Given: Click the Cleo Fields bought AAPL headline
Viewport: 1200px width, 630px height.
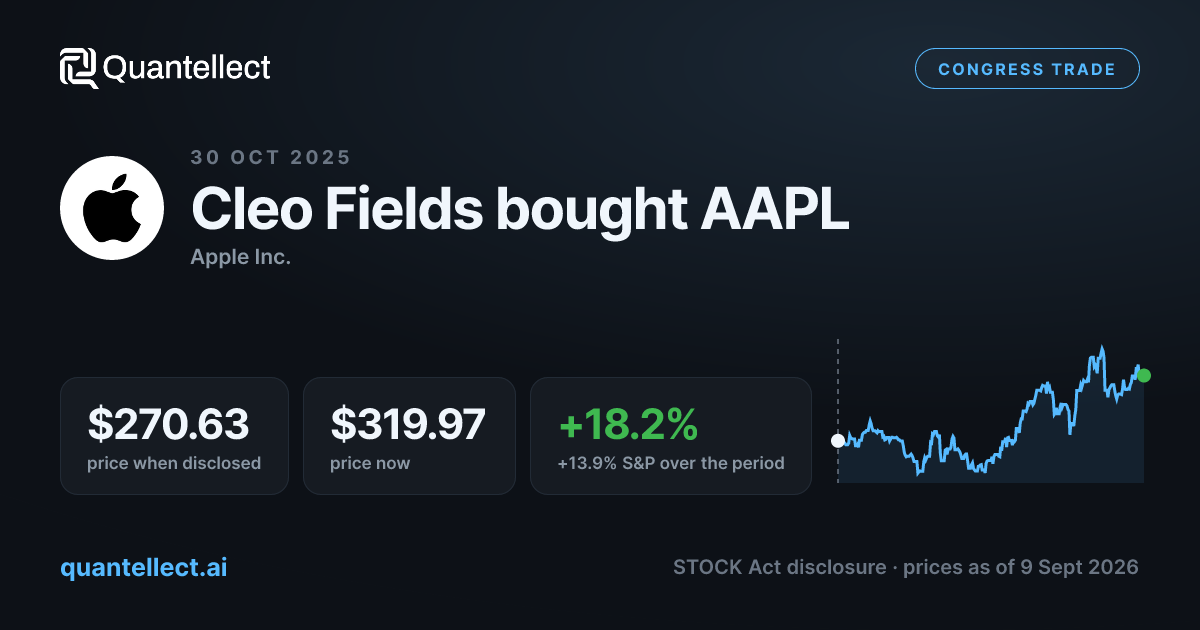Looking at the screenshot, I should point(520,210).
